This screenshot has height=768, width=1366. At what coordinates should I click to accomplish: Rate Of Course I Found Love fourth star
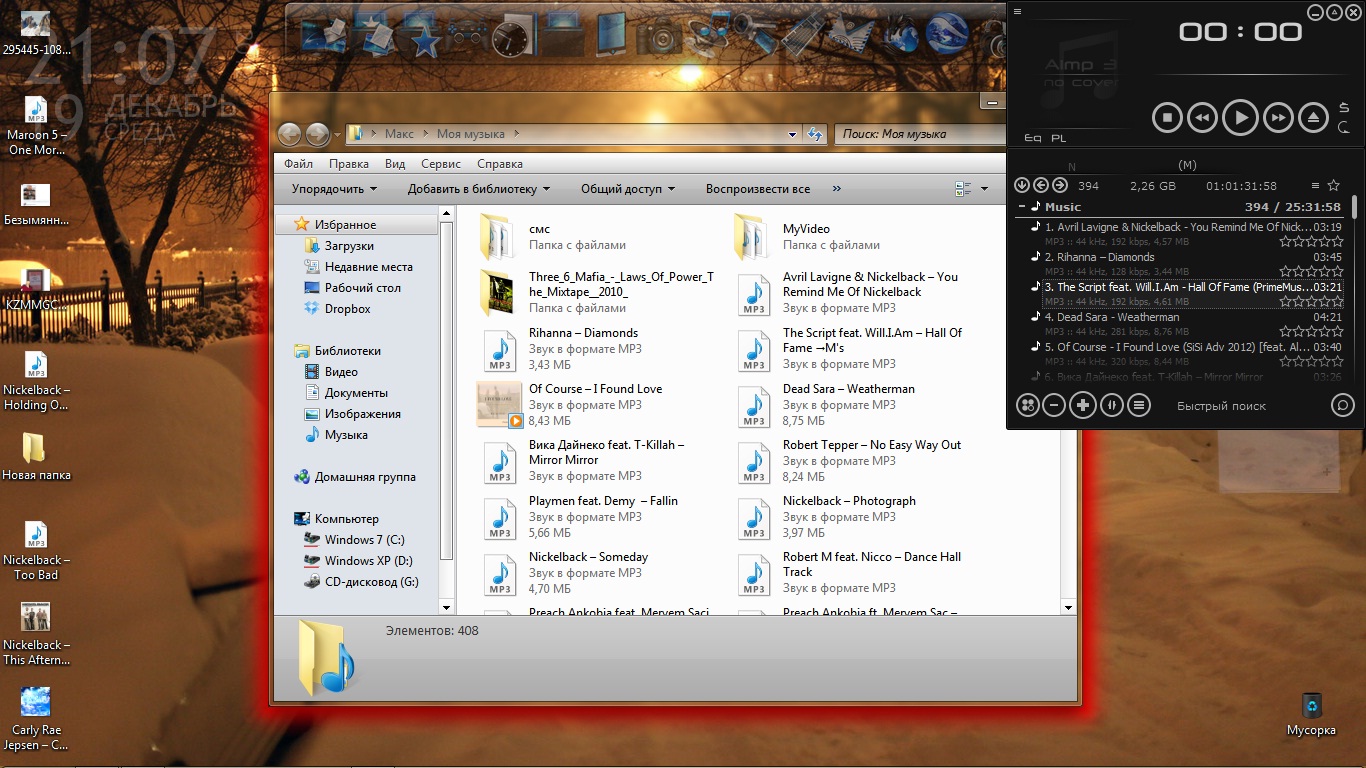pyautogui.click(x=1323, y=361)
